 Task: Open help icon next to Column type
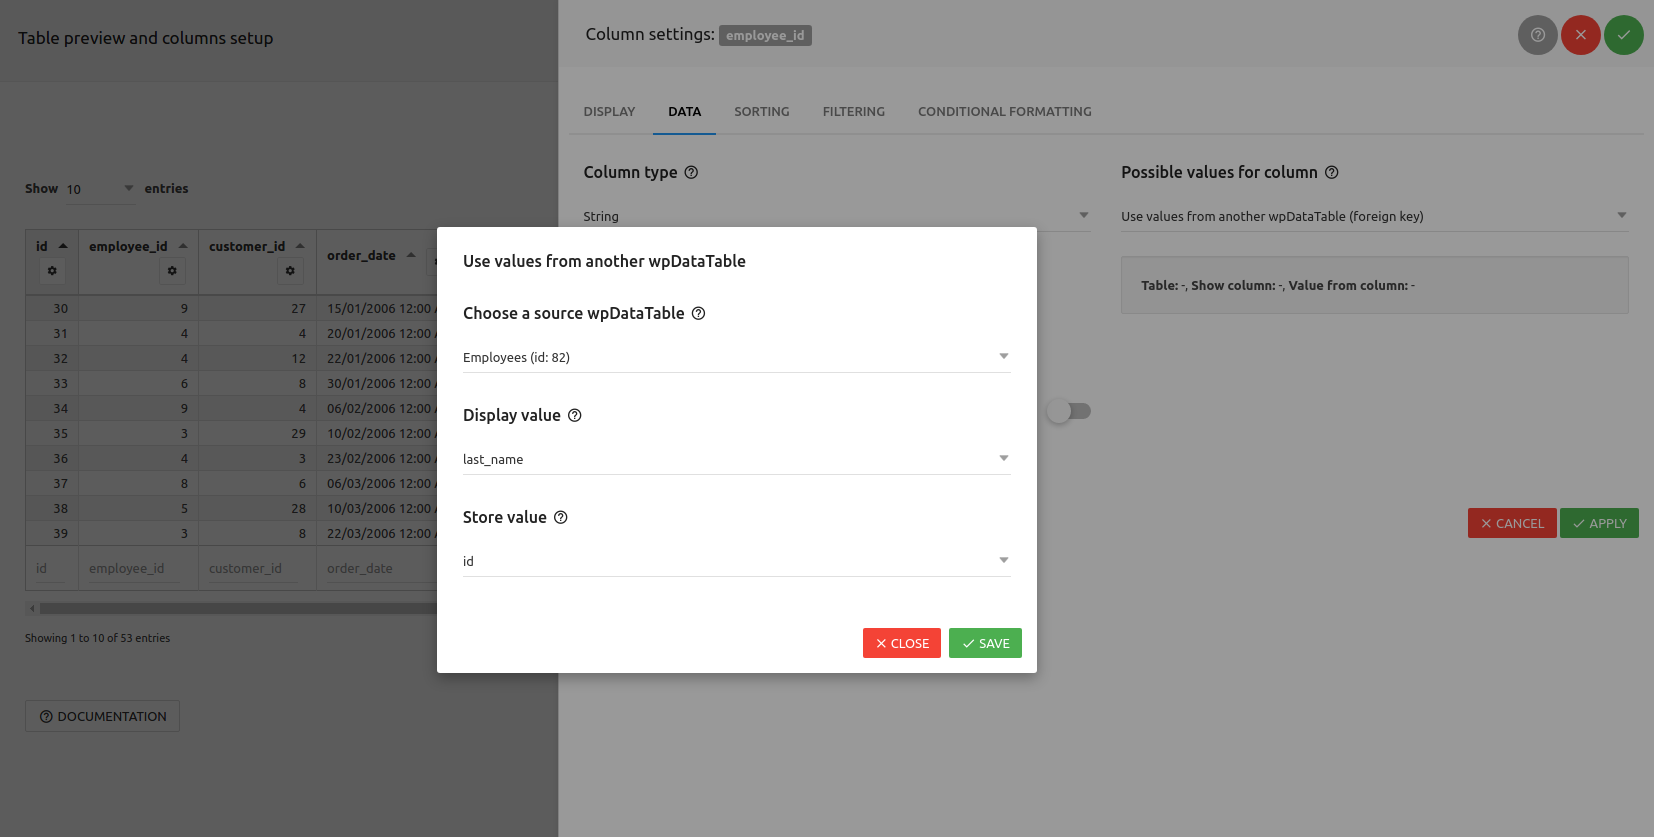tap(691, 172)
